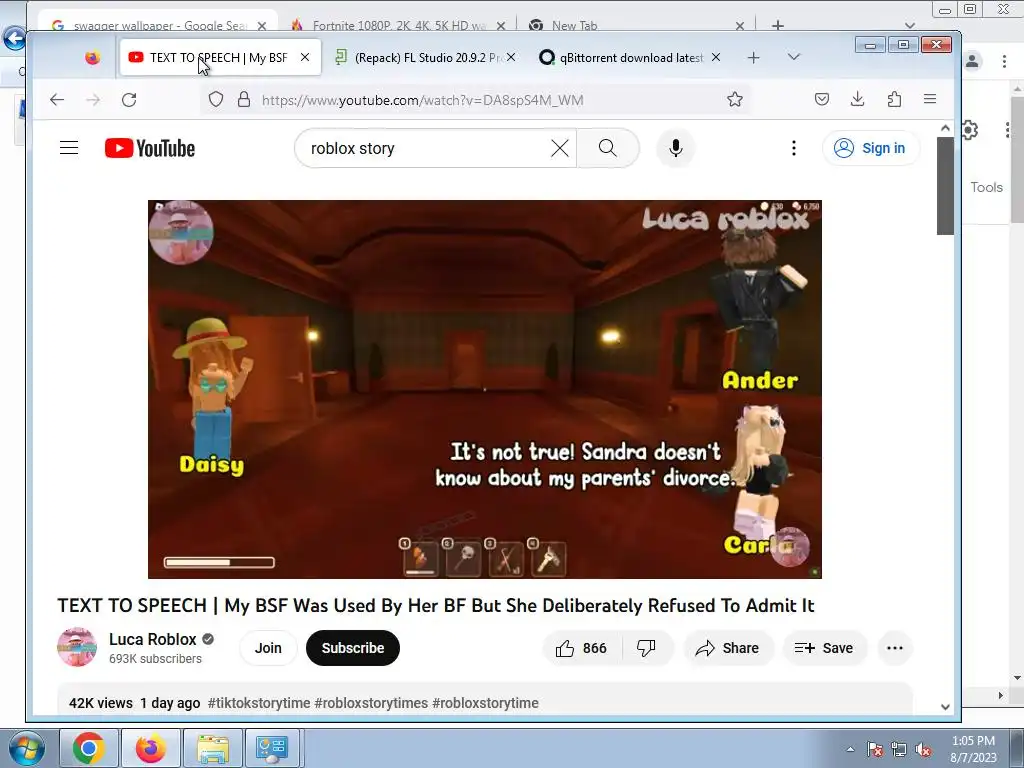Bookmark this page with the star icon

click(735, 99)
